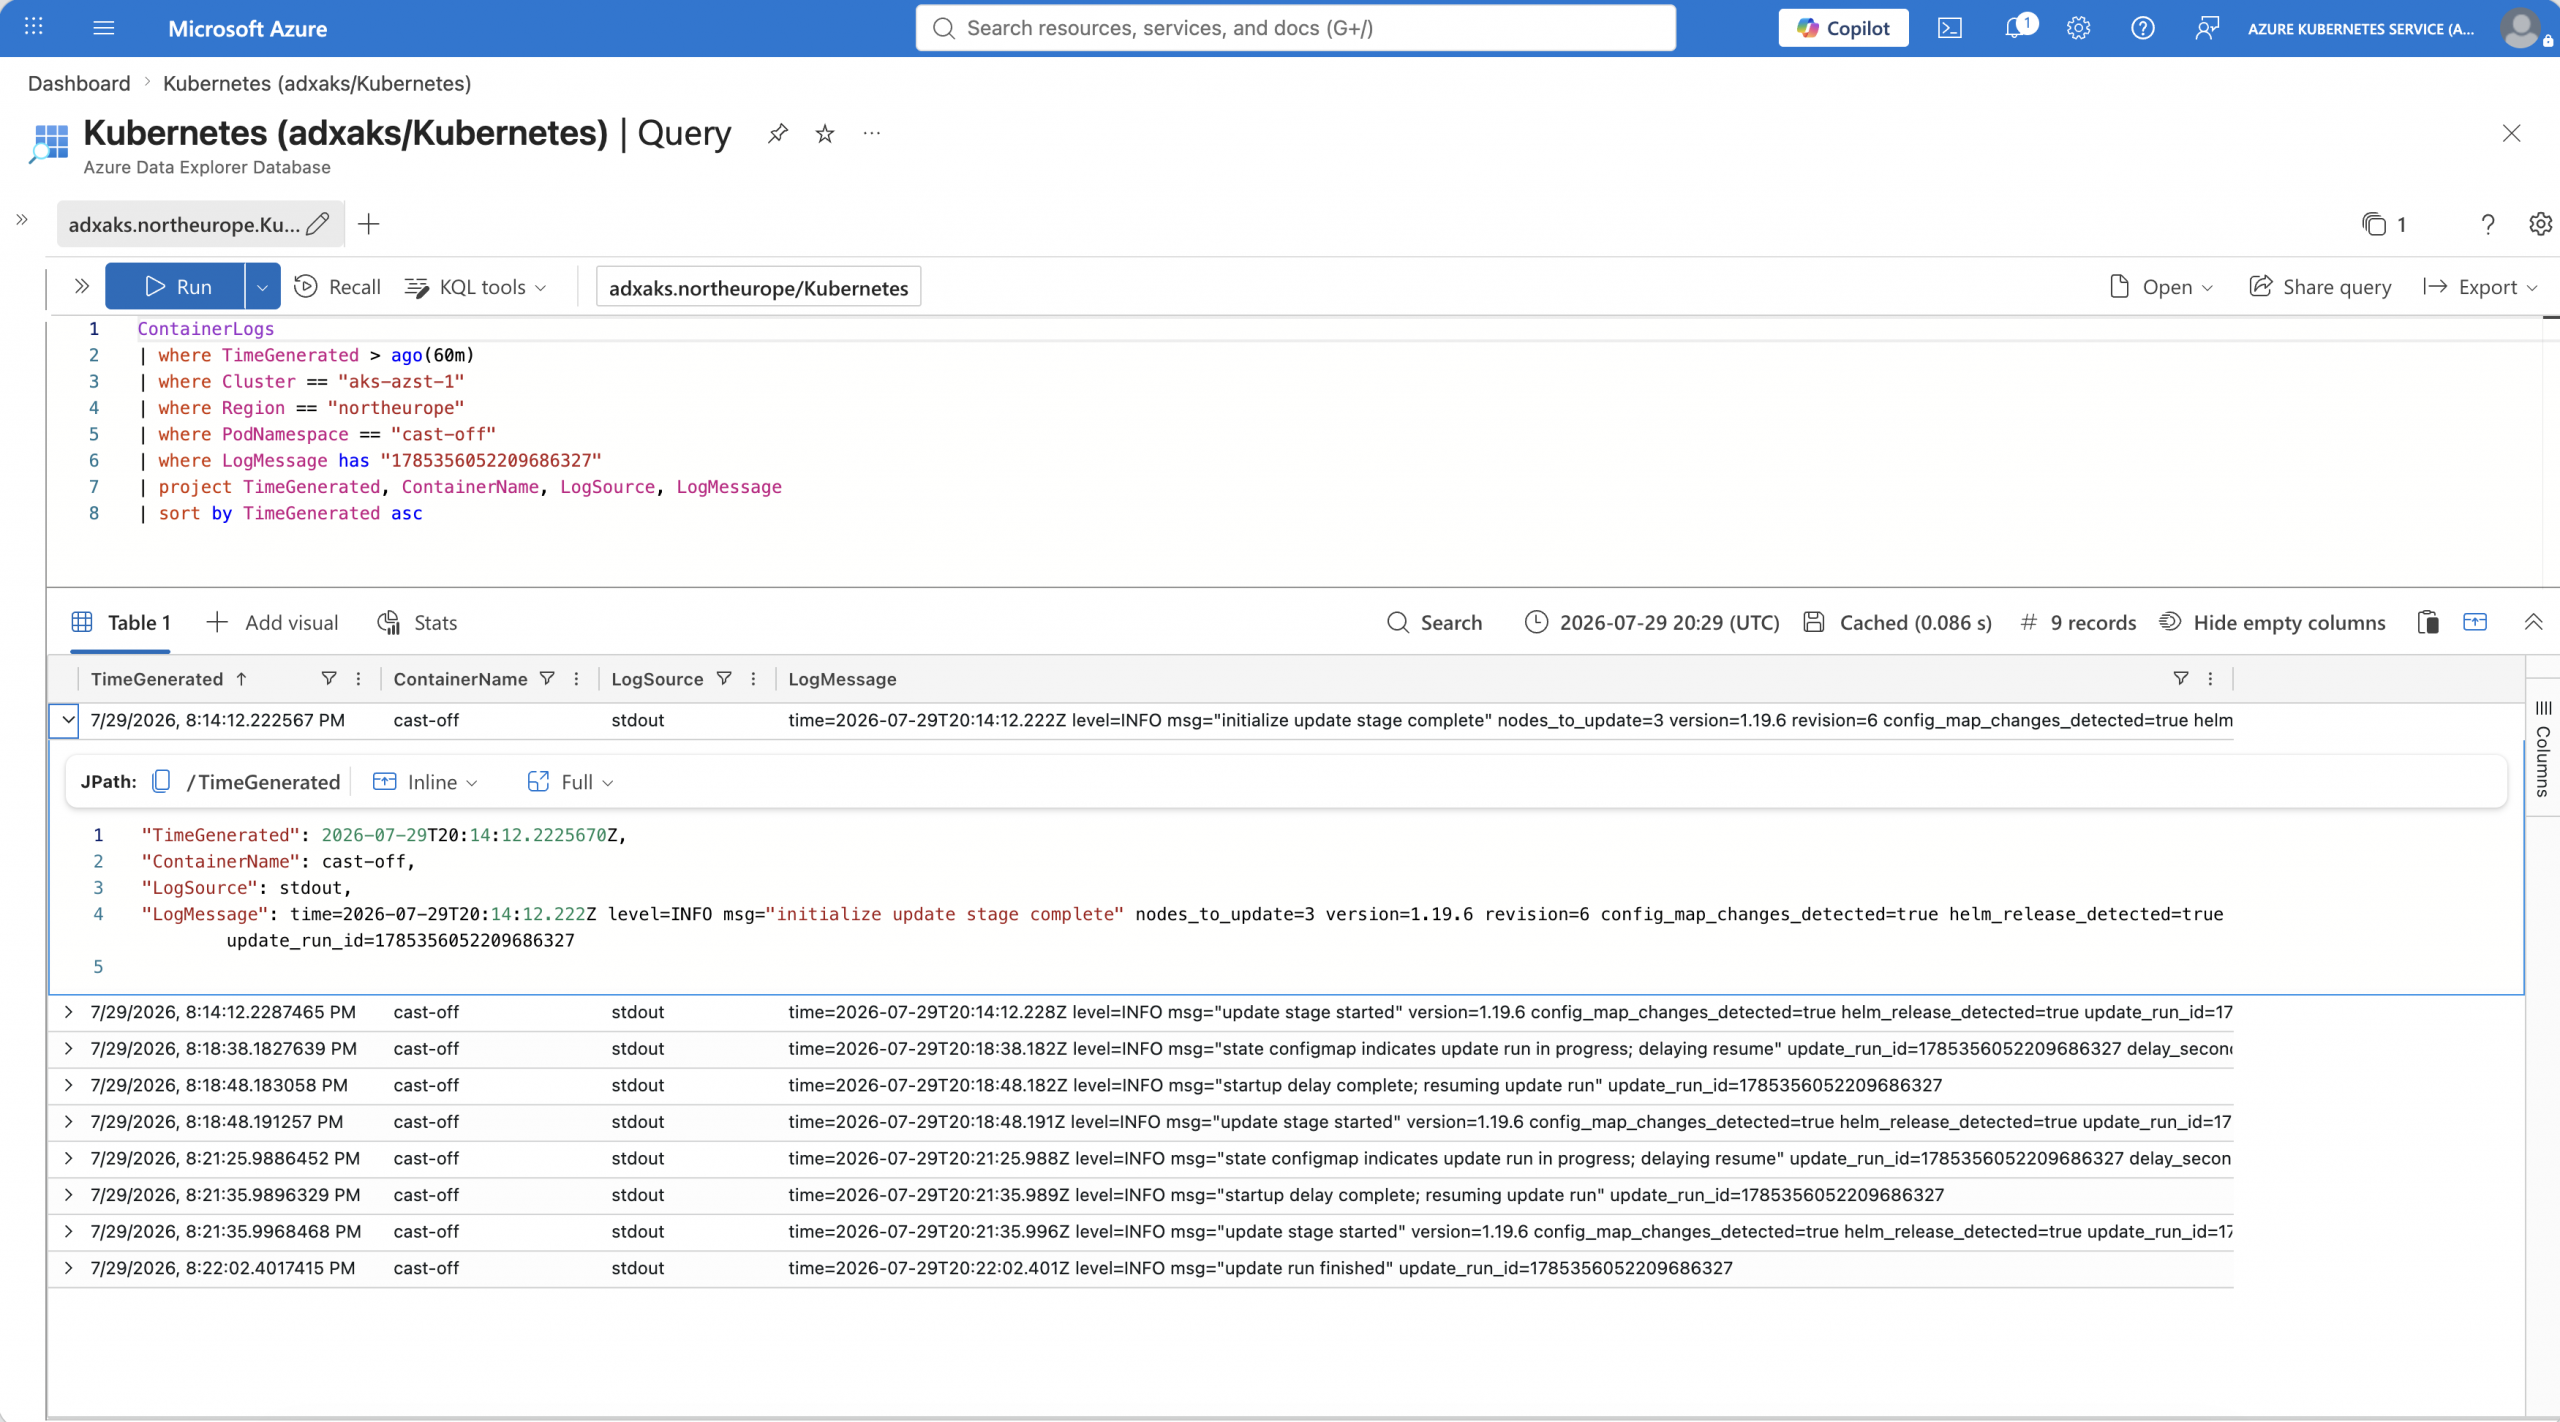
Task: Click the "update run finished" log message
Action: (x=1260, y=1267)
